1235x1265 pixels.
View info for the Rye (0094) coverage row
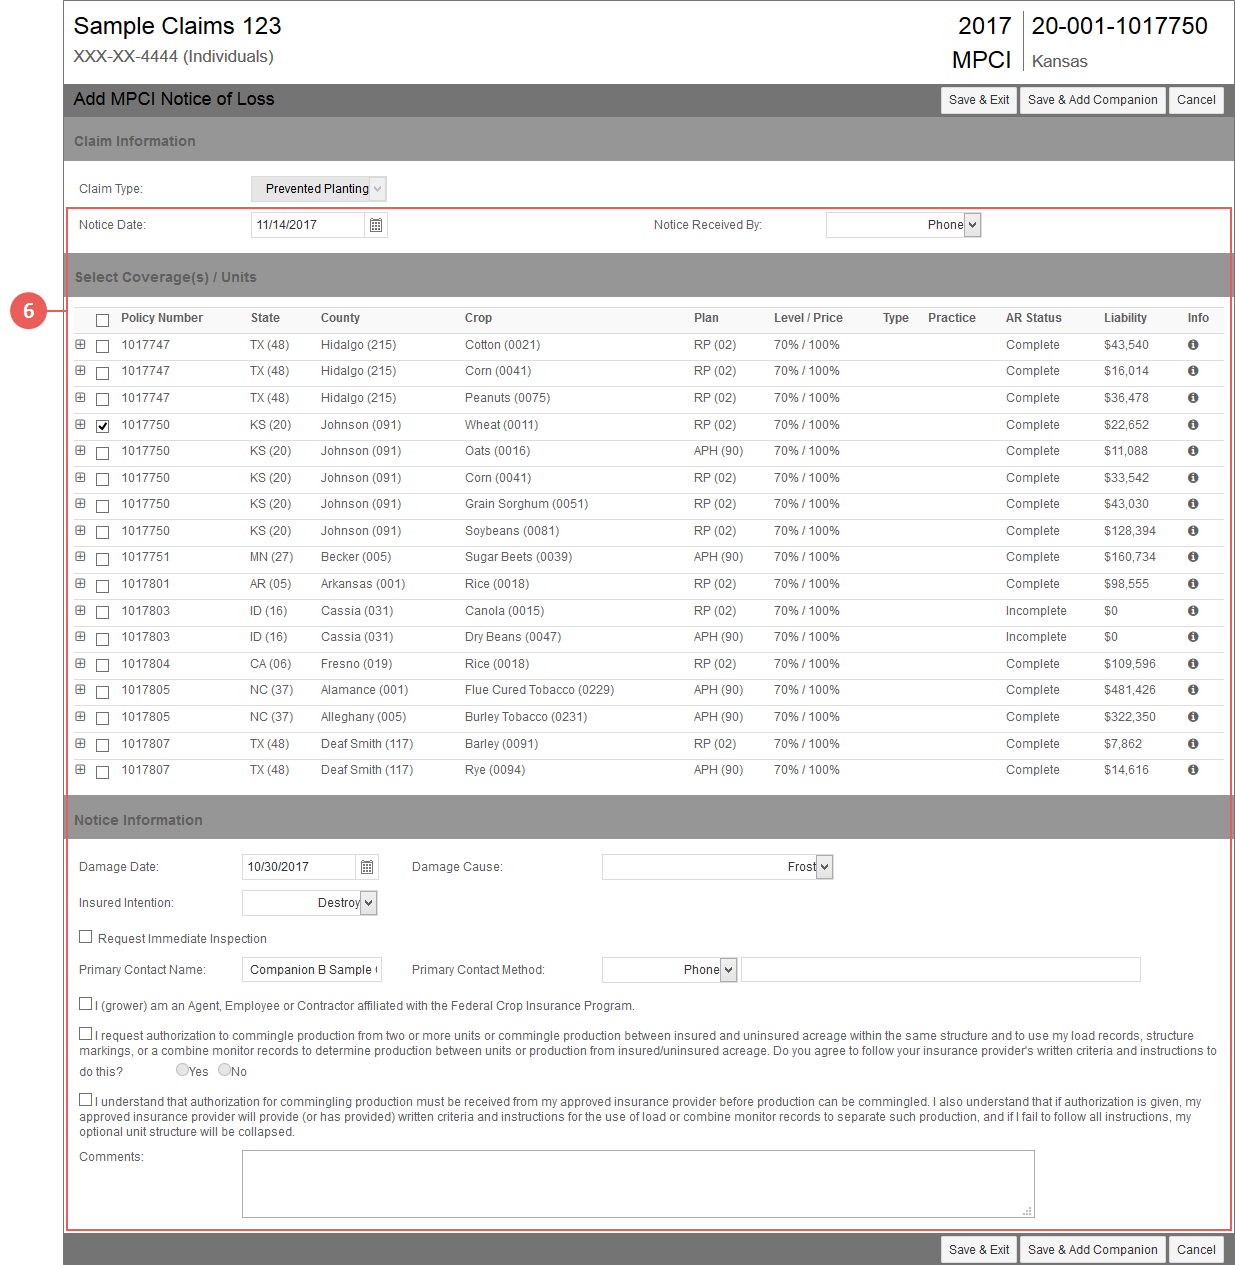pos(1193,770)
